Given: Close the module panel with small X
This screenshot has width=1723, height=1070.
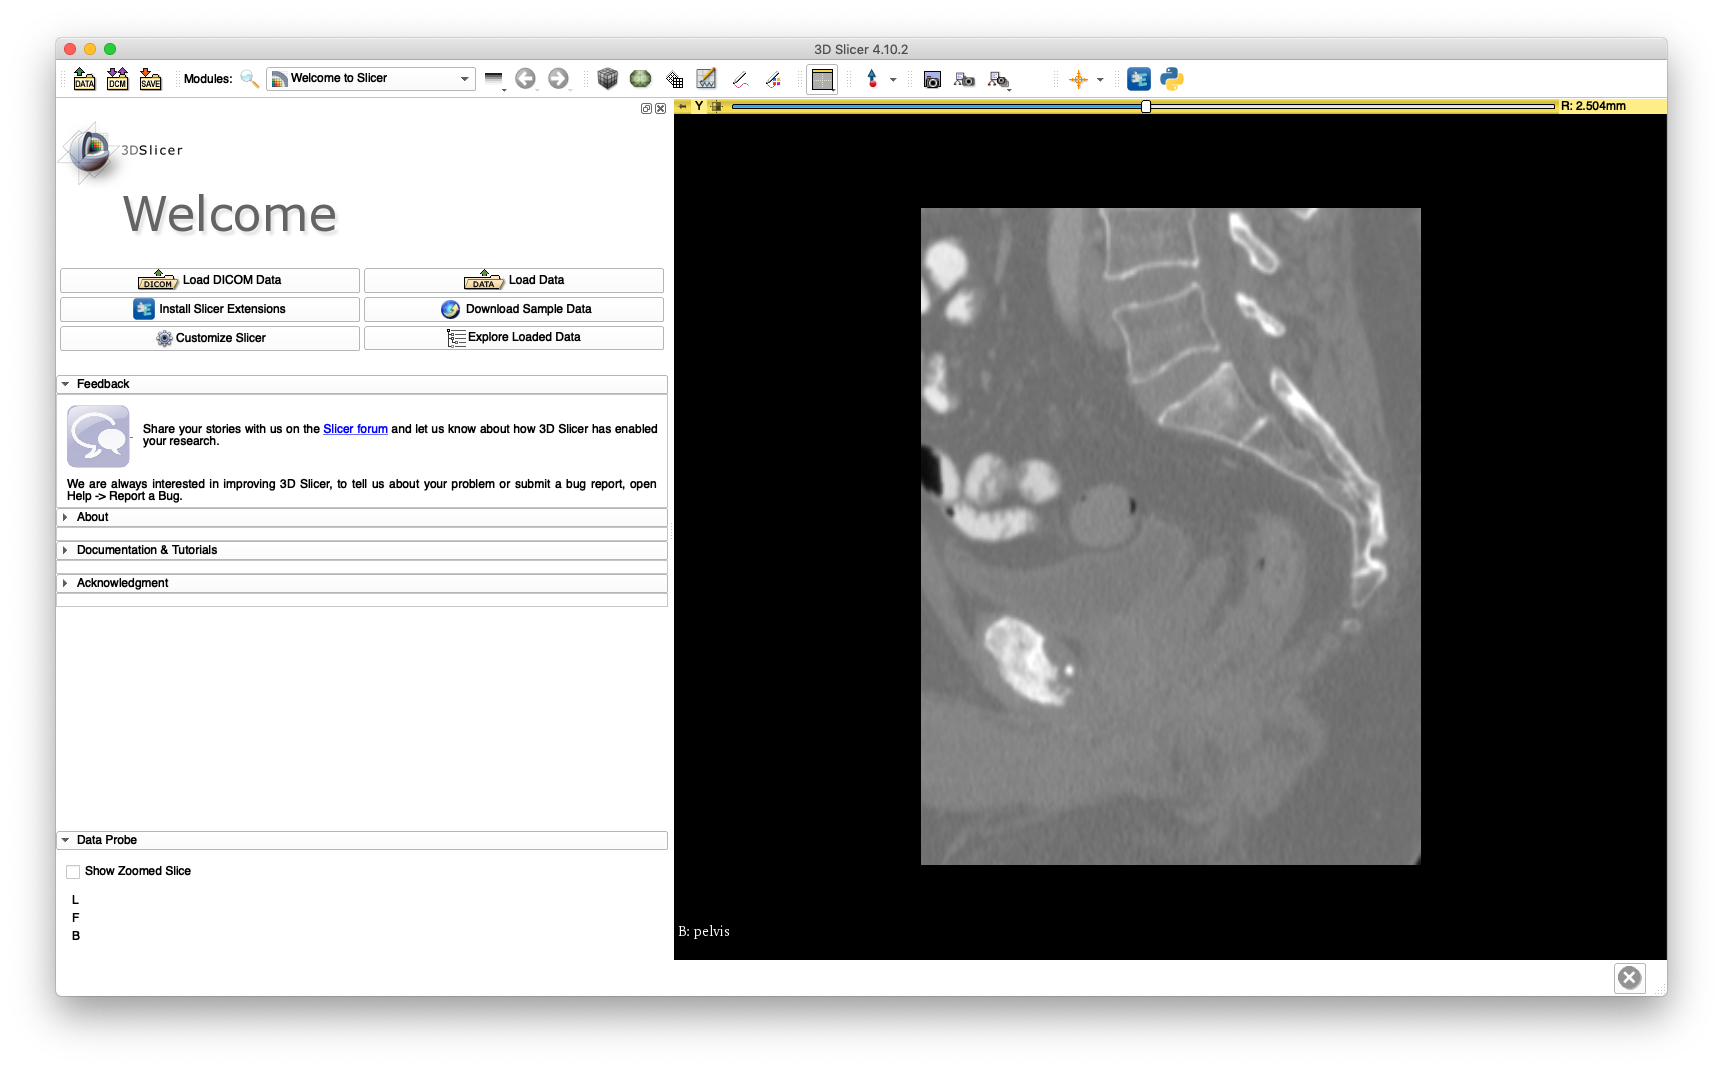Looking at the screenshot, I should coord(660,108).
